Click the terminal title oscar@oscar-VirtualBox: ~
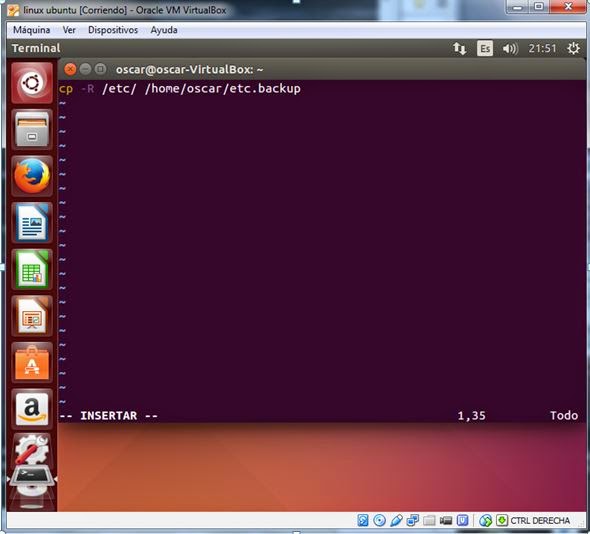 (189, 69)
